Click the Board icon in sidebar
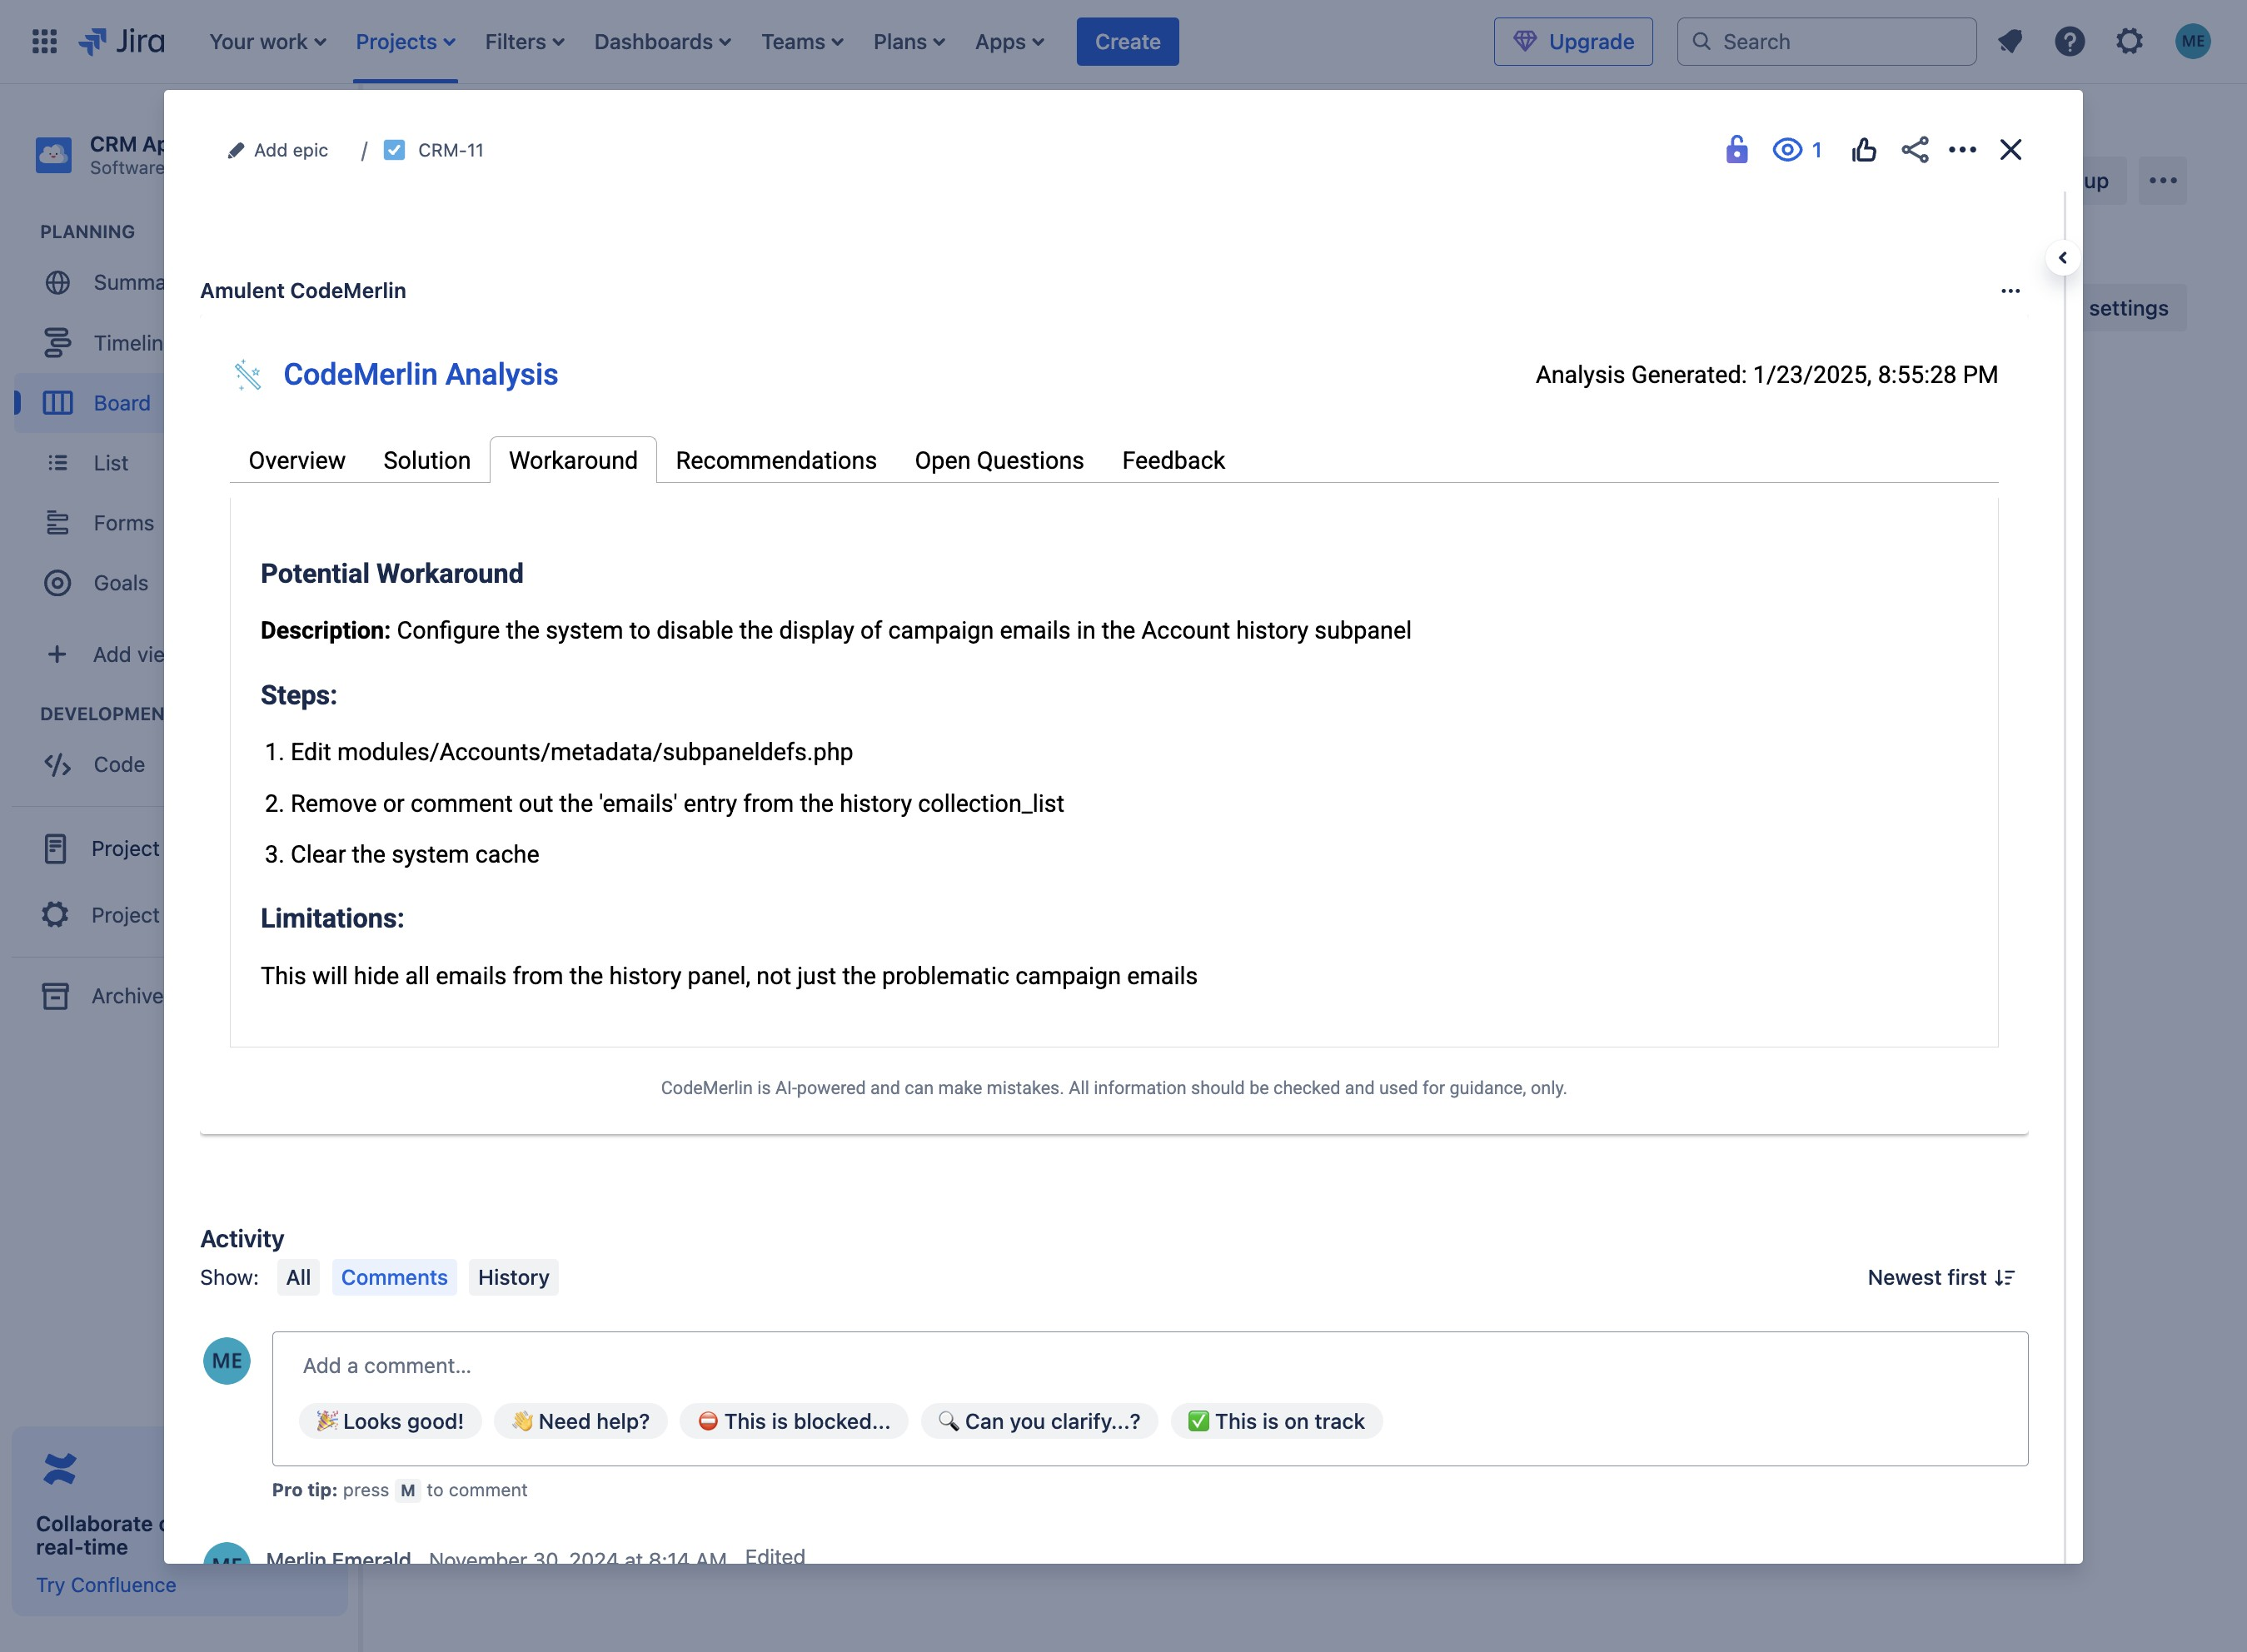The height and width of the screenshot is (1652, 2247). click(x=58, y=403)
